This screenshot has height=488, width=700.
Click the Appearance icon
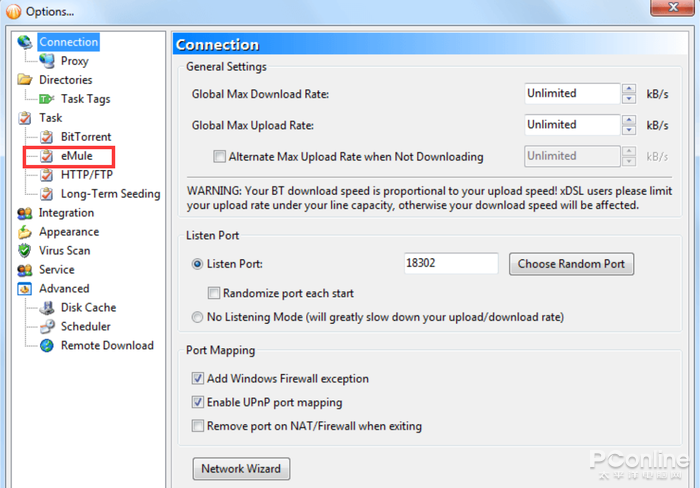coord(25,232)
